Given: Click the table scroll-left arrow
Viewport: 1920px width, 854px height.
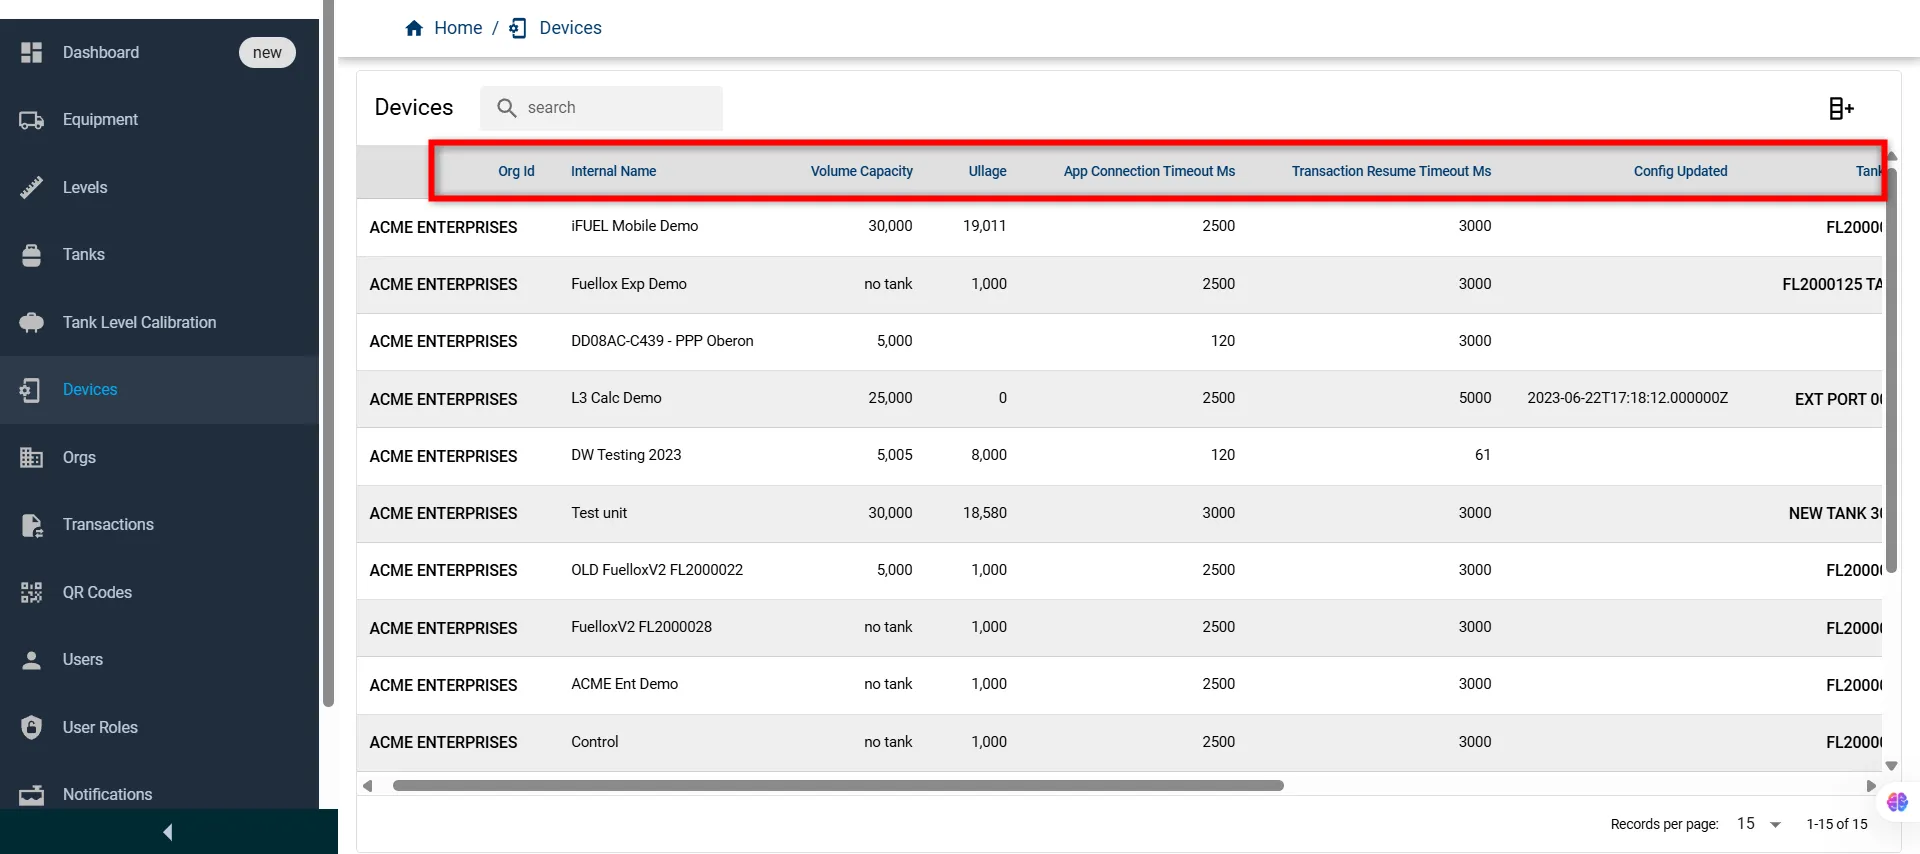Looking at the screenshot, I should [368, 786].
